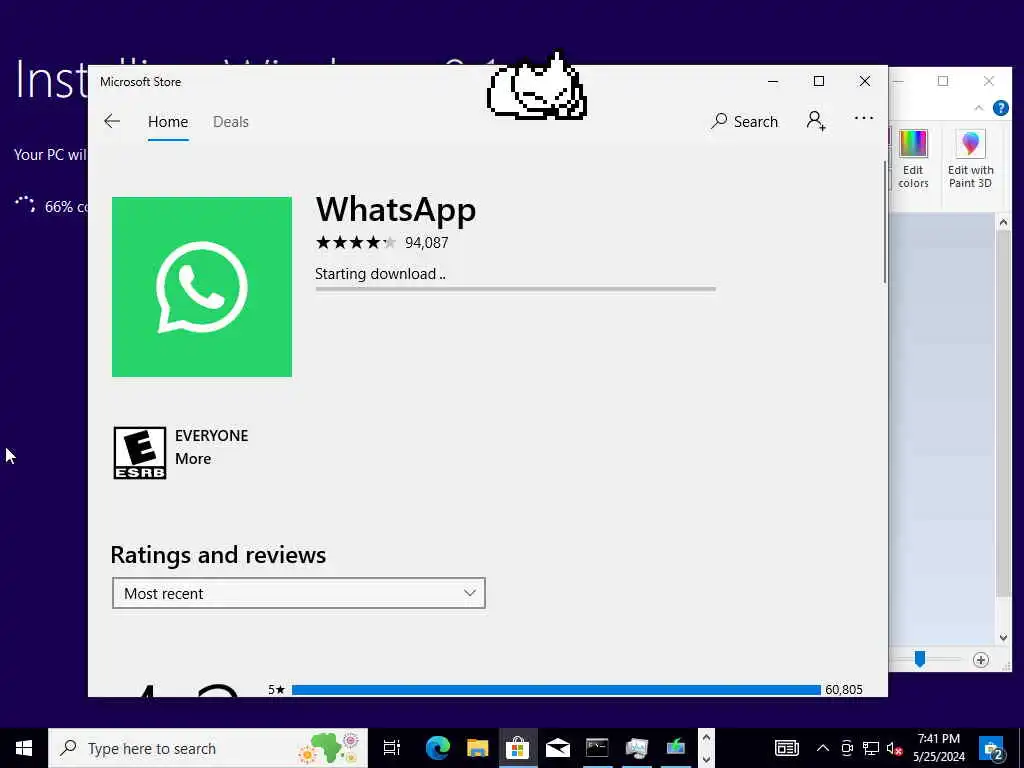Click the taskbar overflow down arrow
This screenshot has width=1024, height=768.
(x=706, y=759)
